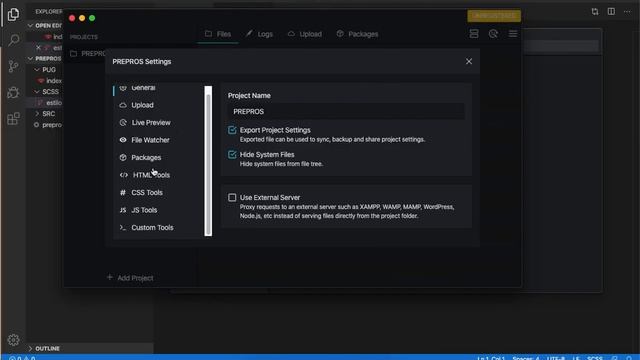Click the SCSS language mode in status bar
The width and height of the screenshot is (640, 360).
pyautogui.click(x=595, y=358)
